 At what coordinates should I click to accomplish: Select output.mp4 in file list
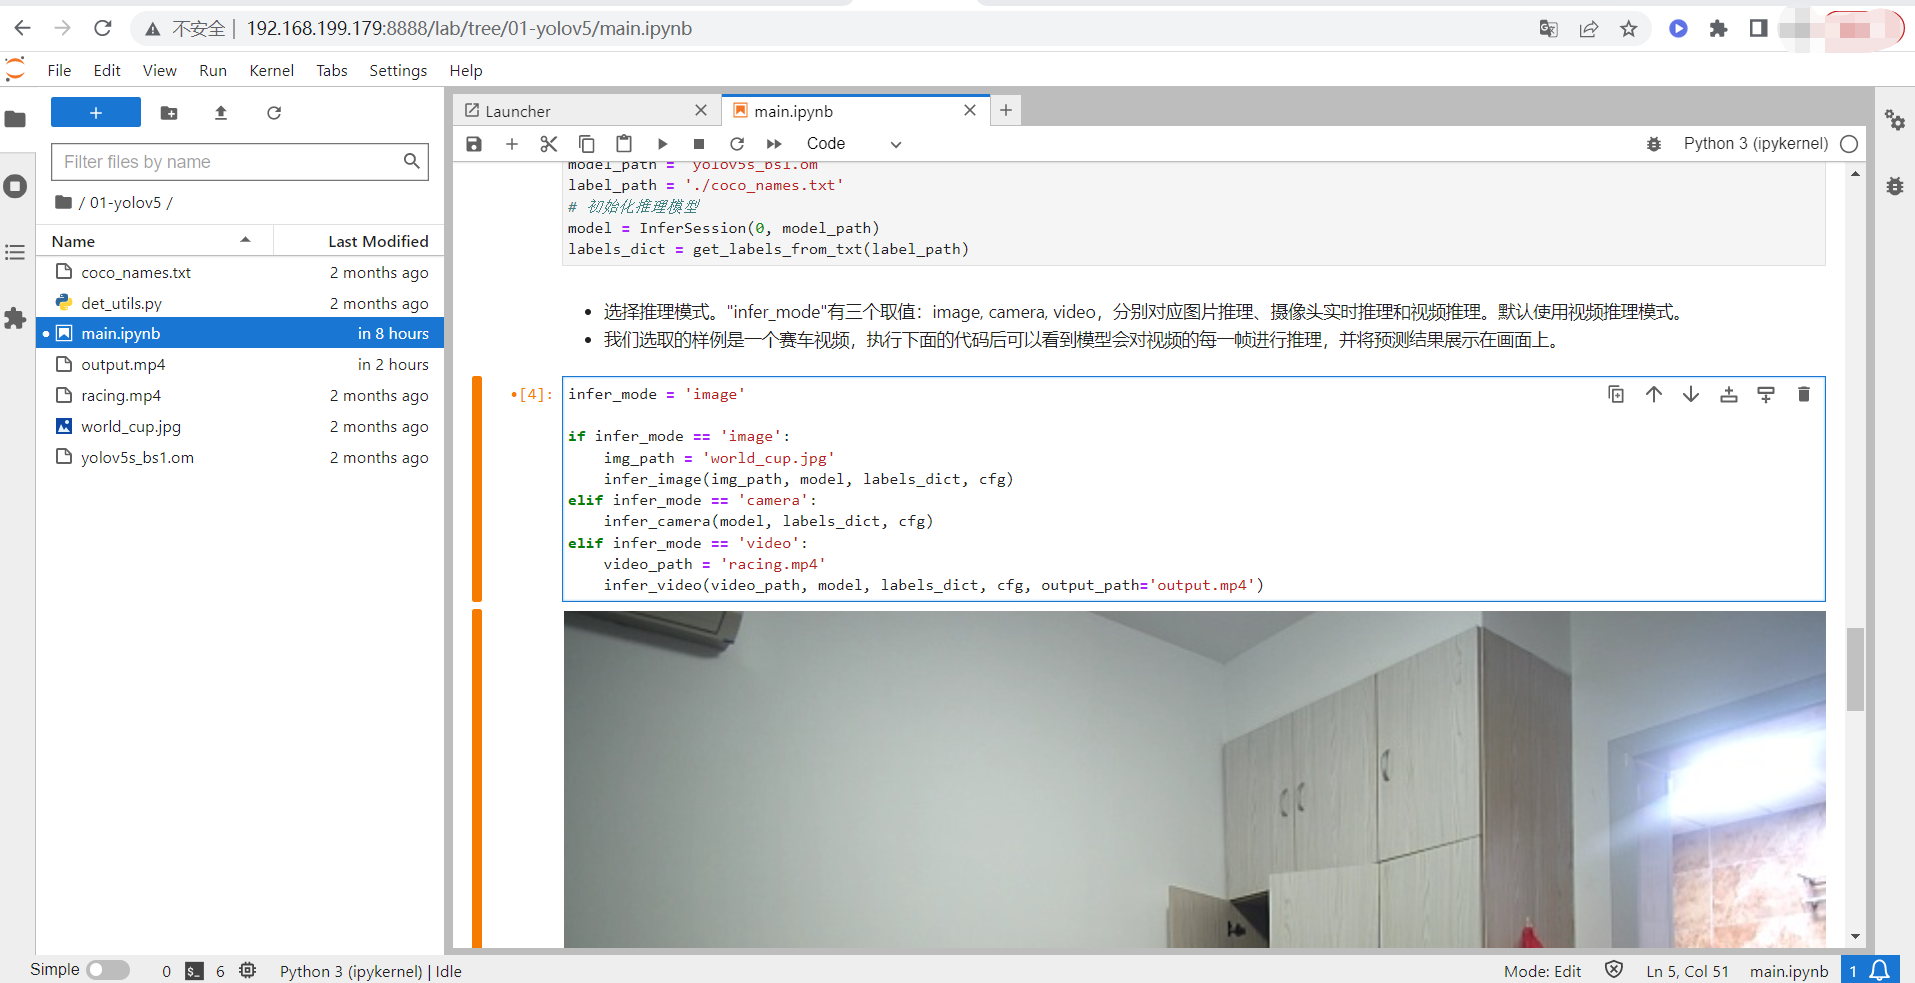(240, 364)
